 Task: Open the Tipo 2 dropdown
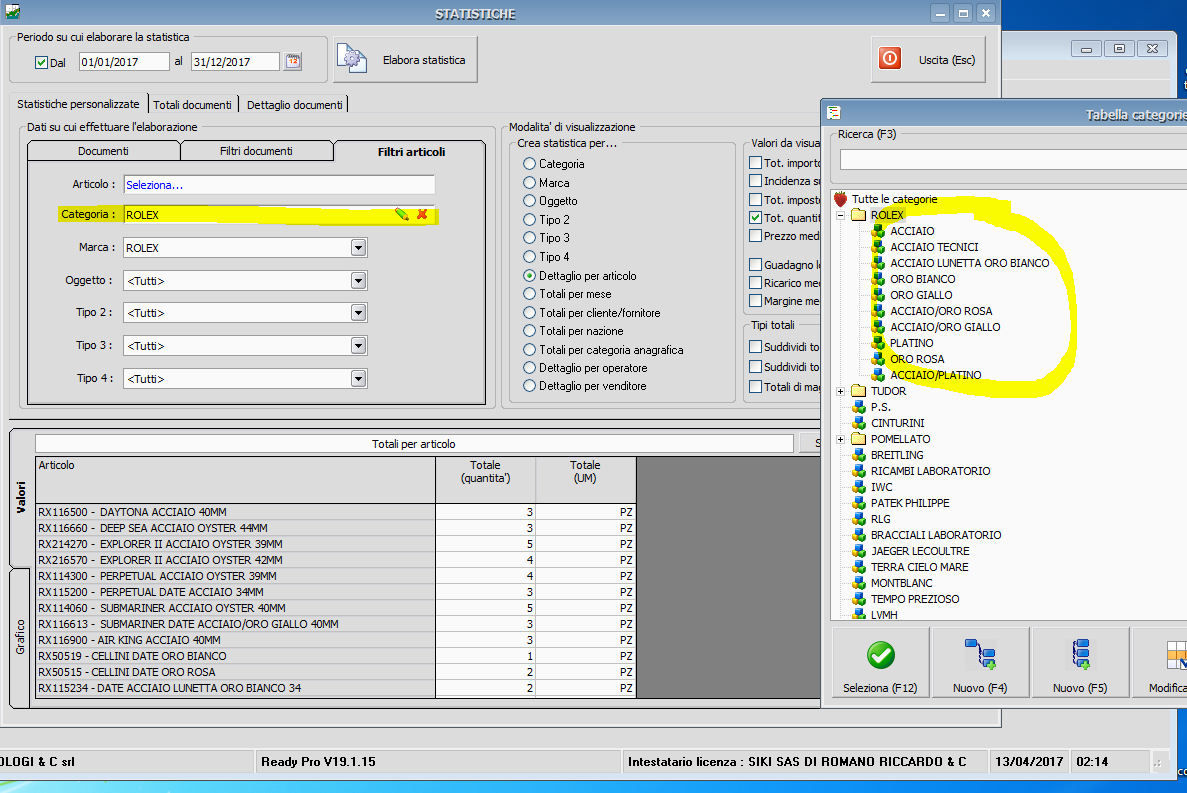click(359, 313)
